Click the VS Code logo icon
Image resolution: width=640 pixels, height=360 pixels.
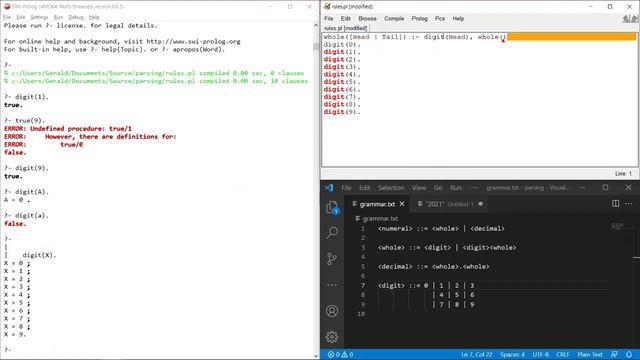[x=329, y=188]
